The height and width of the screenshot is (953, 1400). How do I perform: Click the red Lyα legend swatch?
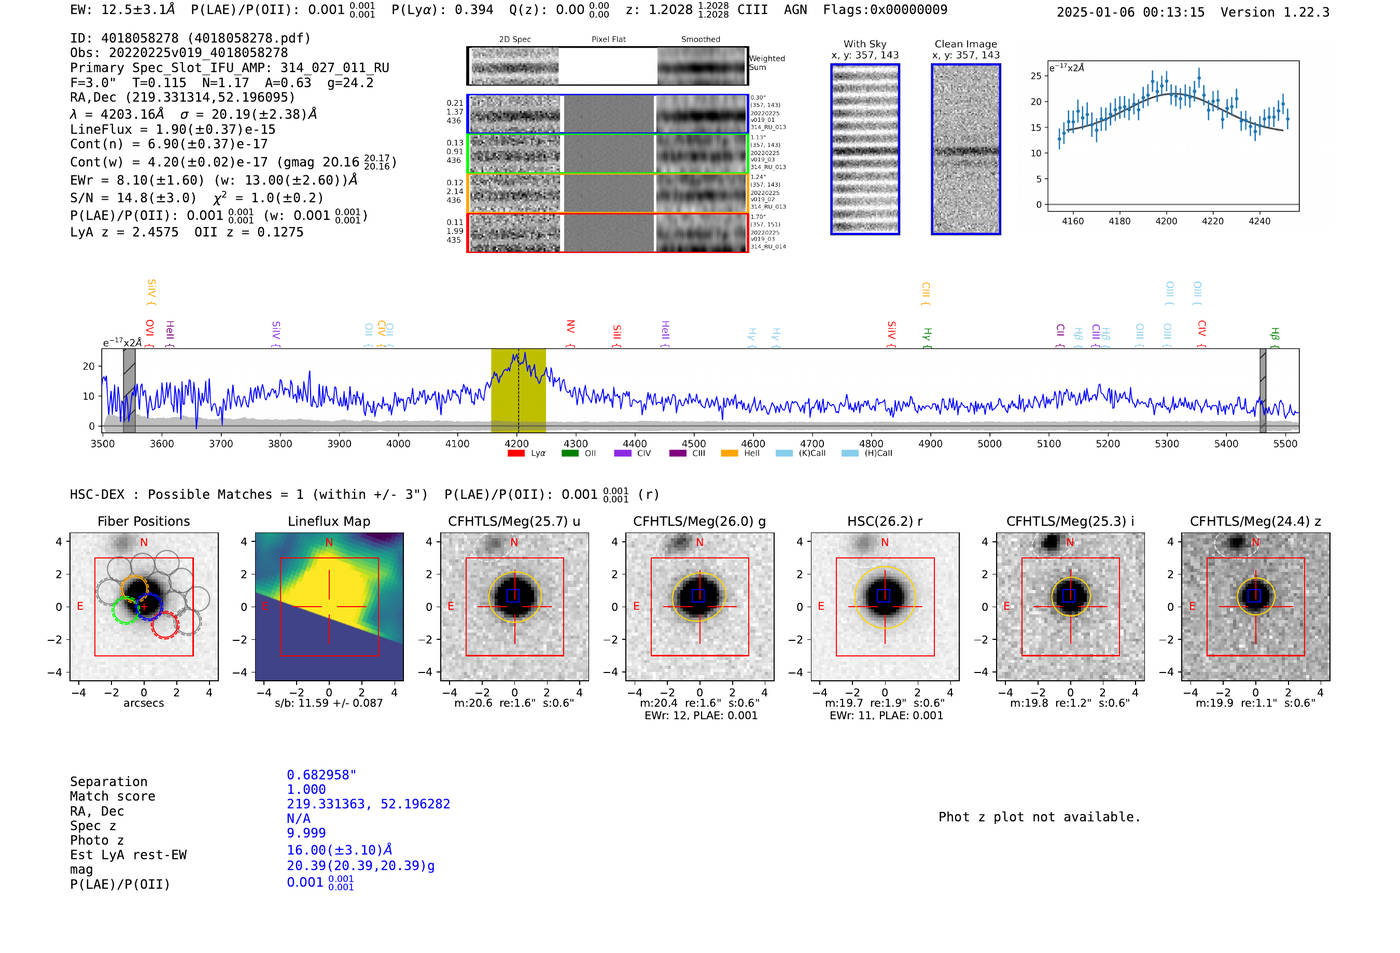pyautogui.click(x=516, y=453)
